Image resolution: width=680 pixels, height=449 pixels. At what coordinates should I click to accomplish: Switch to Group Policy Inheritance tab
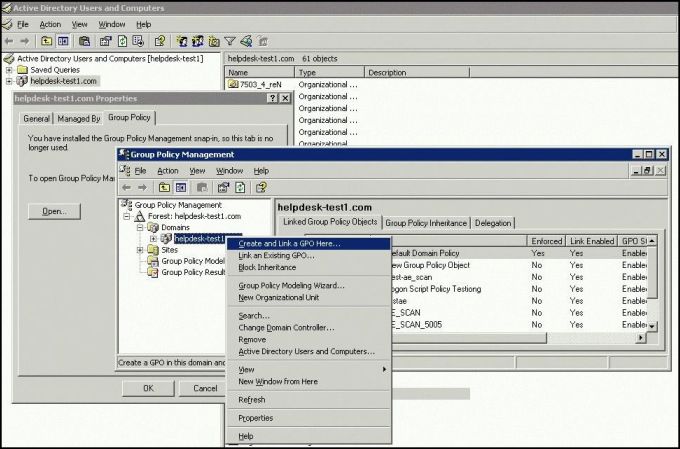click(425, 223)
